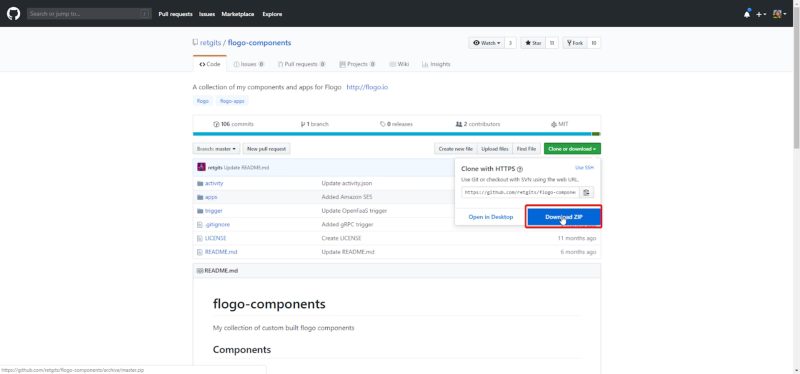Fork the repository

pos(575,43)
